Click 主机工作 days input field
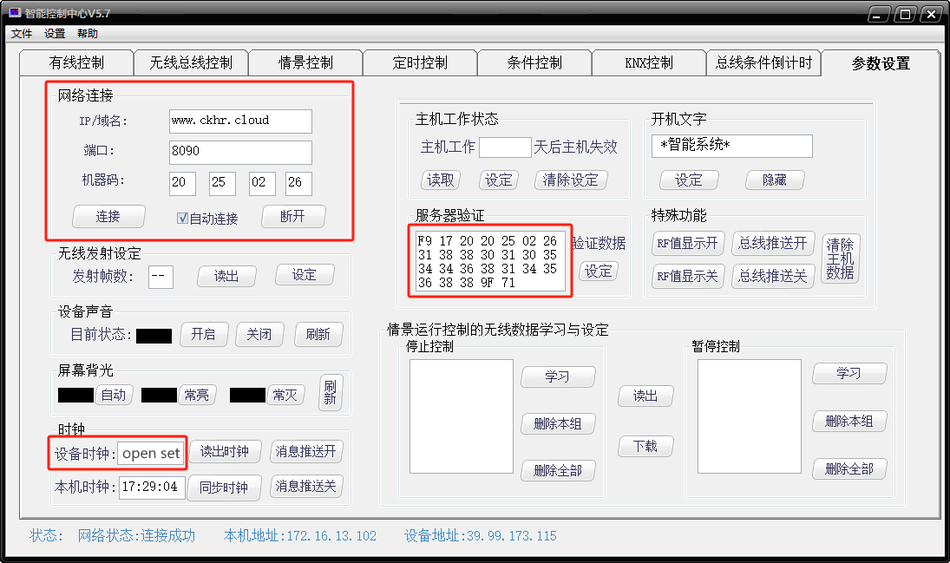Screen dimensions: 950x563 tap(505, 147)
